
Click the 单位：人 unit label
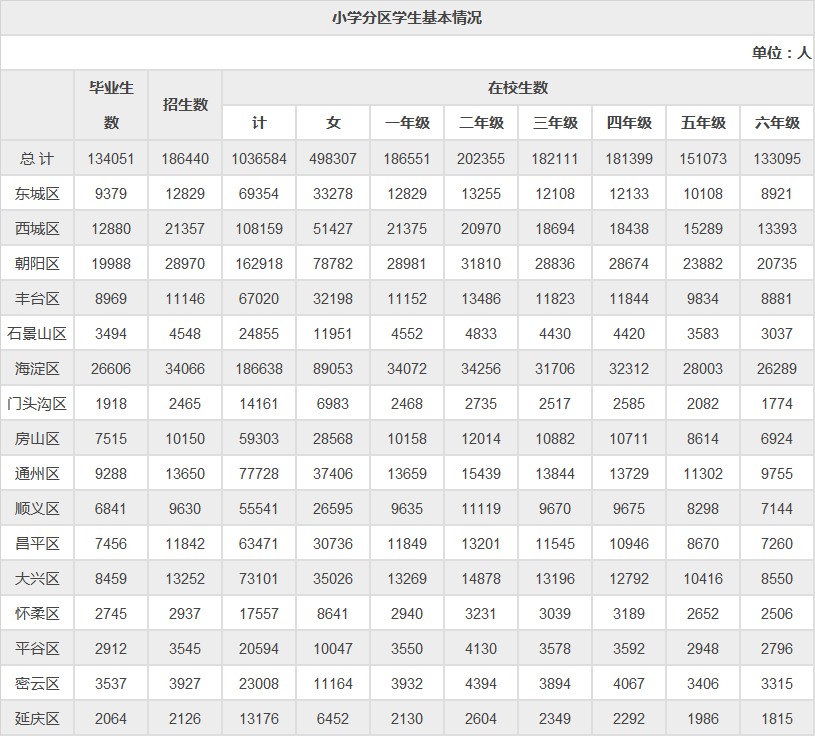click(780, 53)
